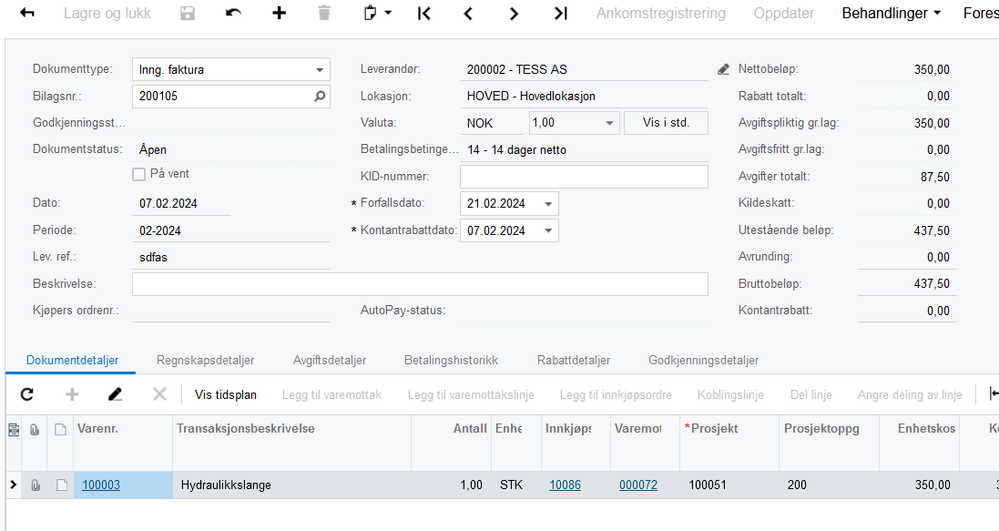Click the fit-columns icon in grid toolbar
The width and height of the screenshot is (999, 531).
pos(993,395)
